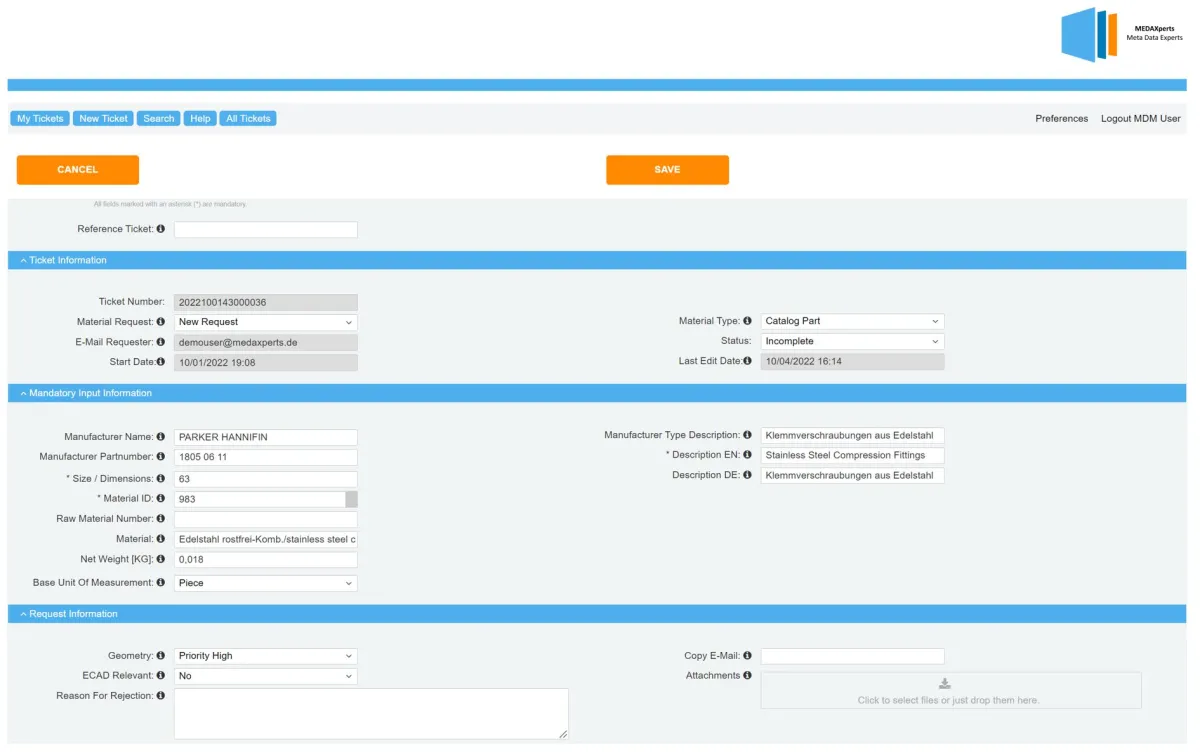
Task: Logout MDM User from the session
Action: 1140,118
